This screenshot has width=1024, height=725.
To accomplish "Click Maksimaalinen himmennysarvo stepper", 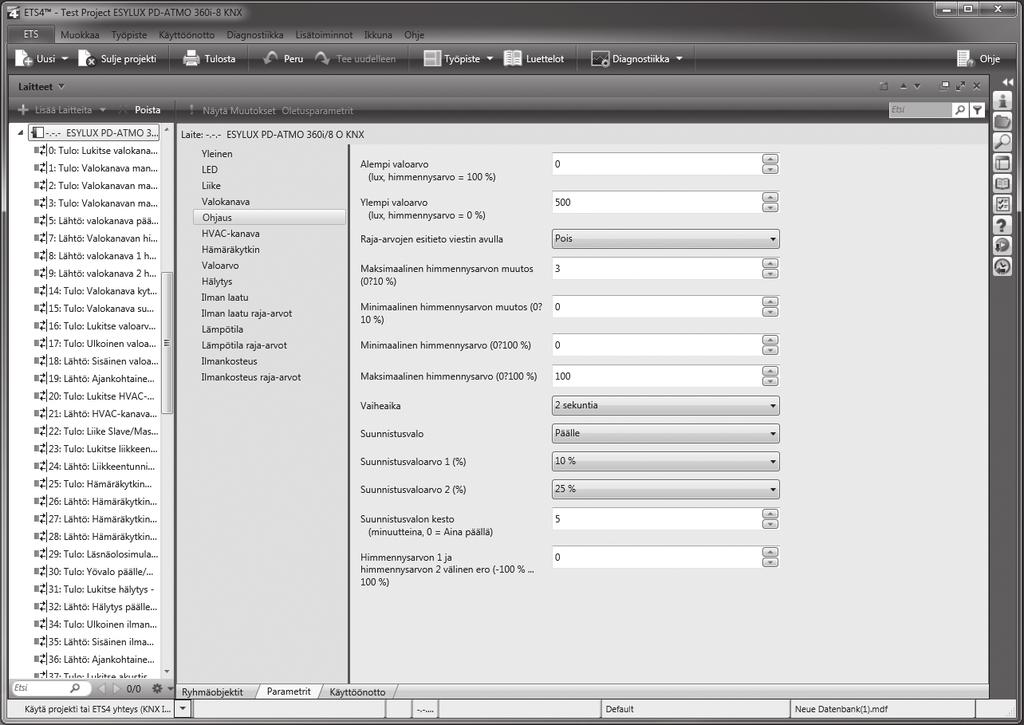I will [770, 376].
